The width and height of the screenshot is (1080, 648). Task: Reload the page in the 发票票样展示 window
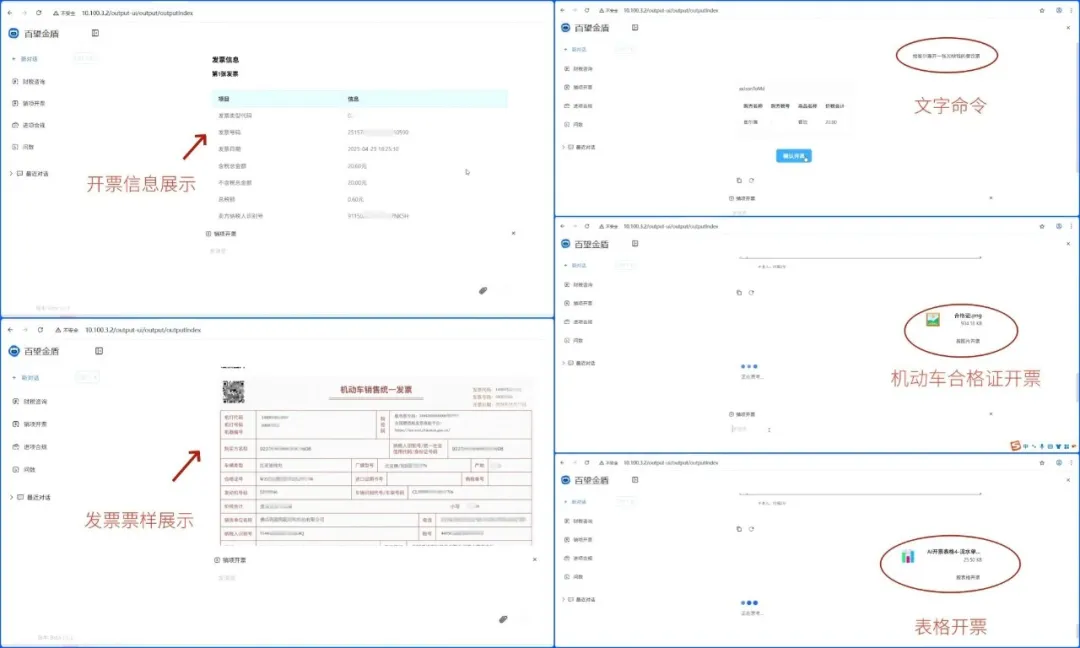click(38, 329)
